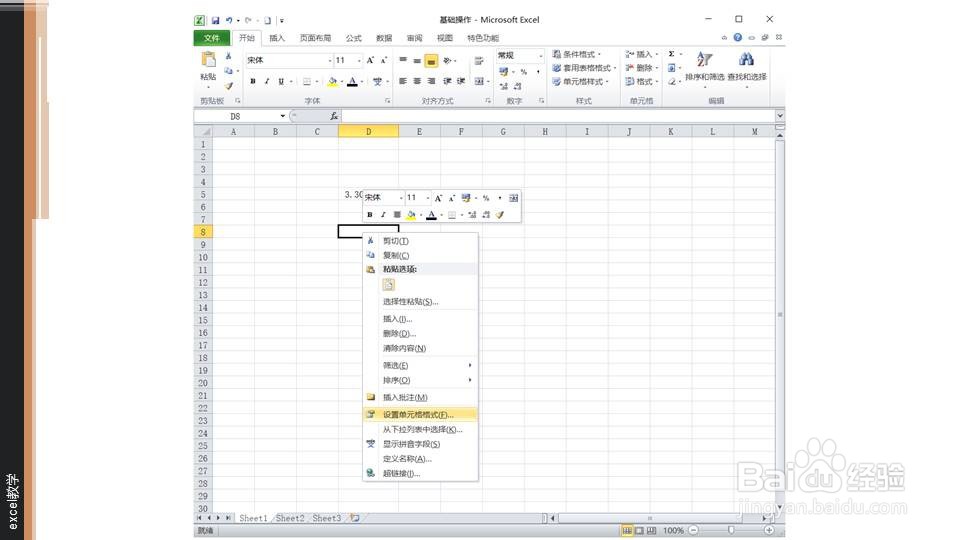Choose Copy (复制) in context menu

[420, 255]
